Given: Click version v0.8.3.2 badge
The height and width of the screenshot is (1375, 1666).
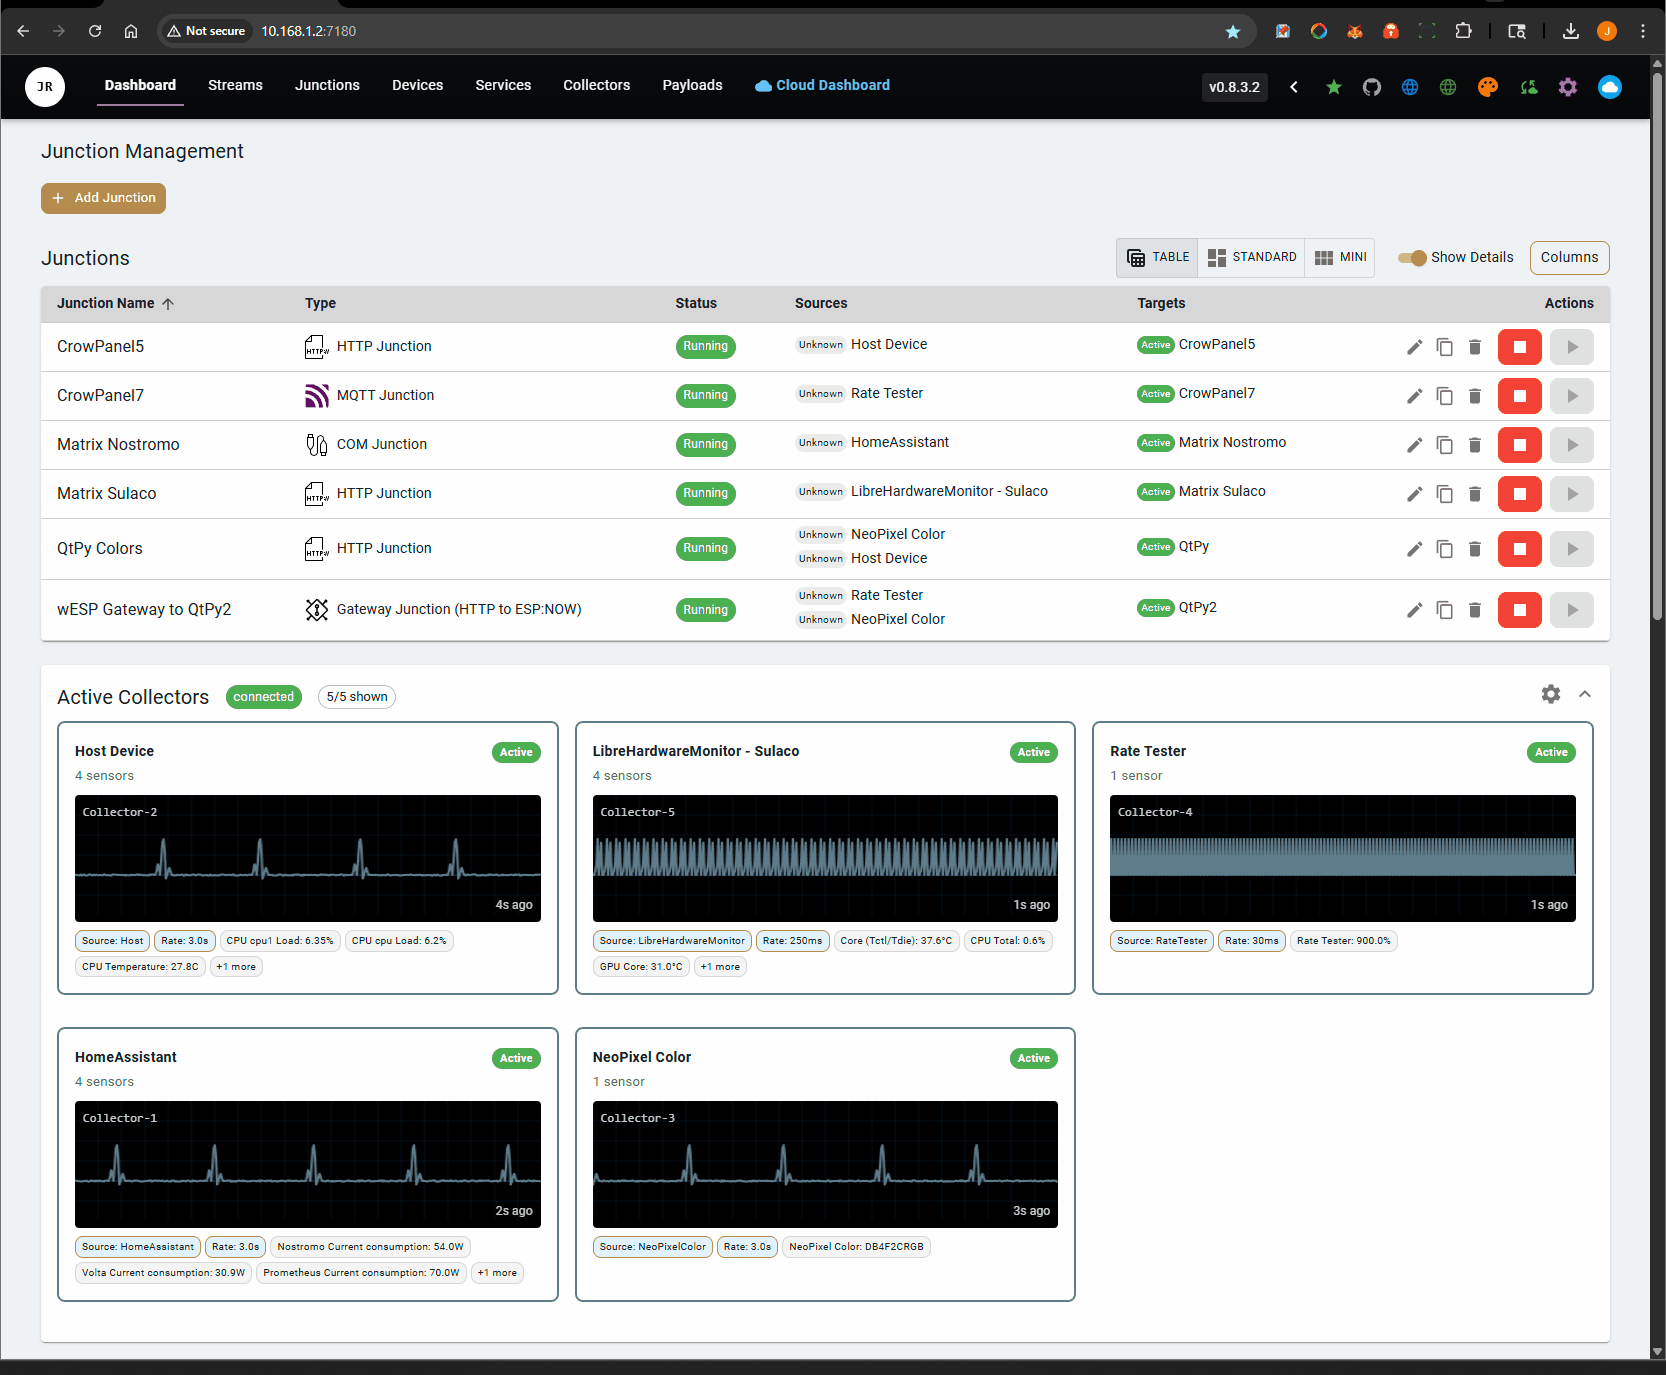Looking at the screenshot, I should (1234, 87).
